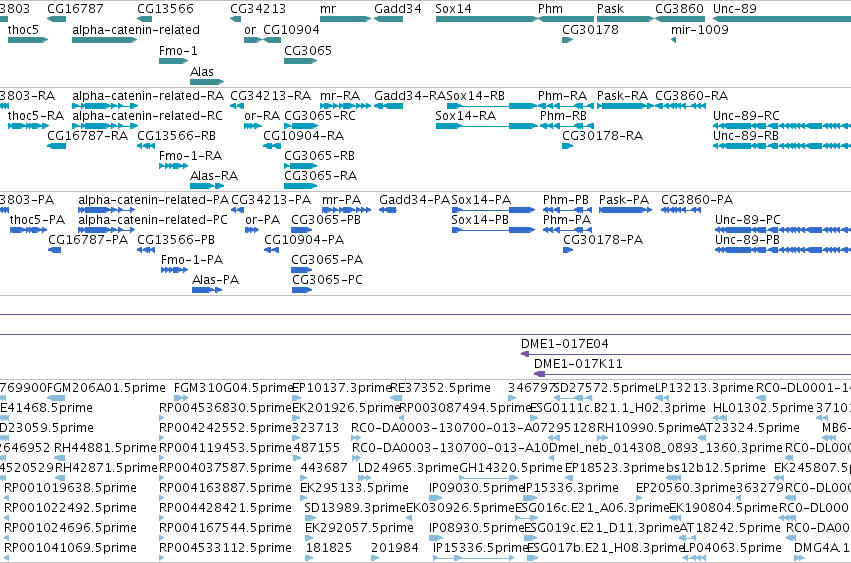Click the RH44881.5prime EST label
Screen dimensions: 851x563
(x=105, y=448)
